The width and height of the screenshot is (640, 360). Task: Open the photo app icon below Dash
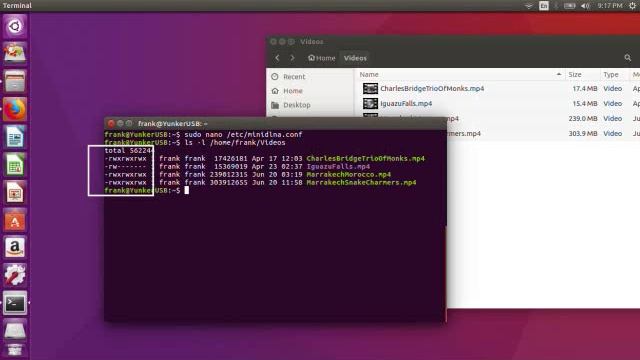coord(15,53)
